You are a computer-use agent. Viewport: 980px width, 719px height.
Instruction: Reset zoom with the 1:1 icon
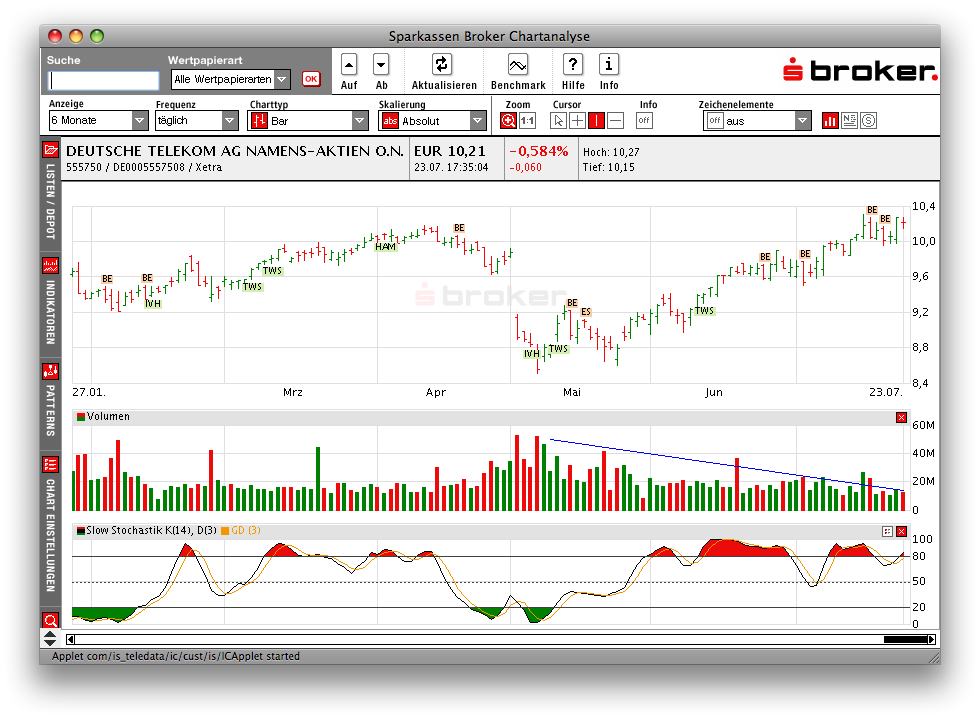pyautogui.click(x=527, y=121)
